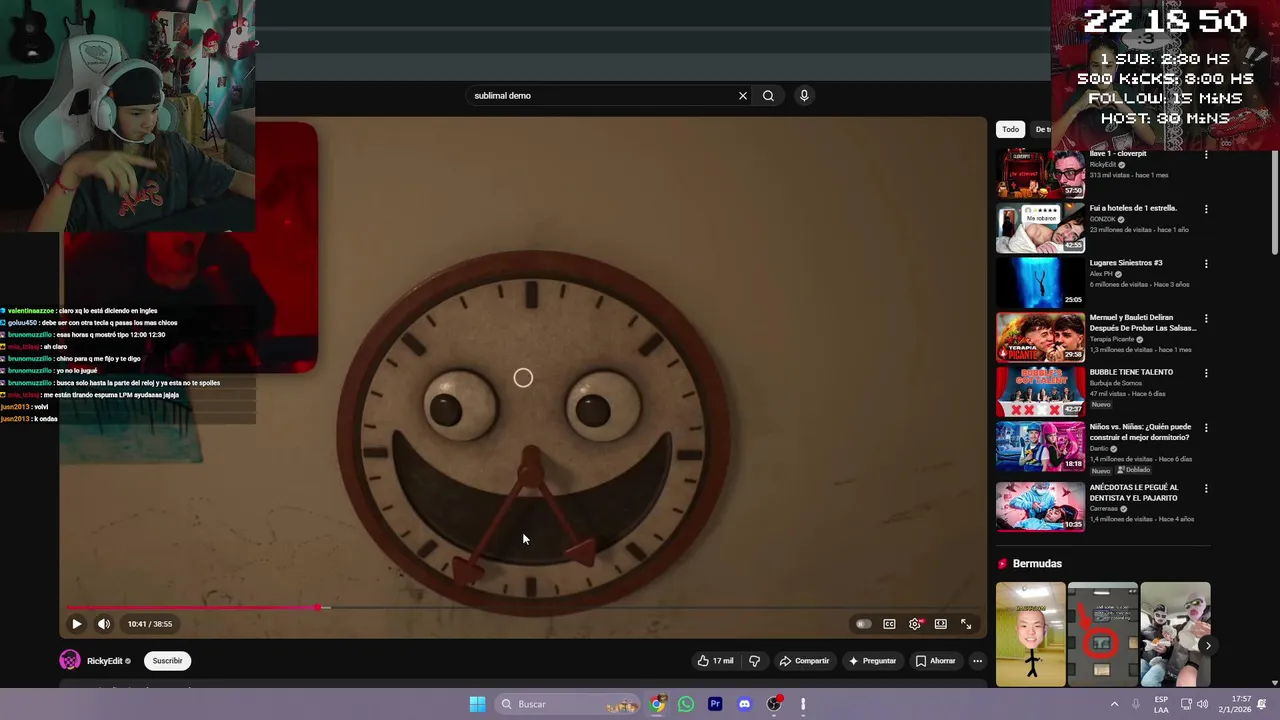Click the Bermudas section heading
This screenshot has width=1280, height=720.
point(1037,564)
